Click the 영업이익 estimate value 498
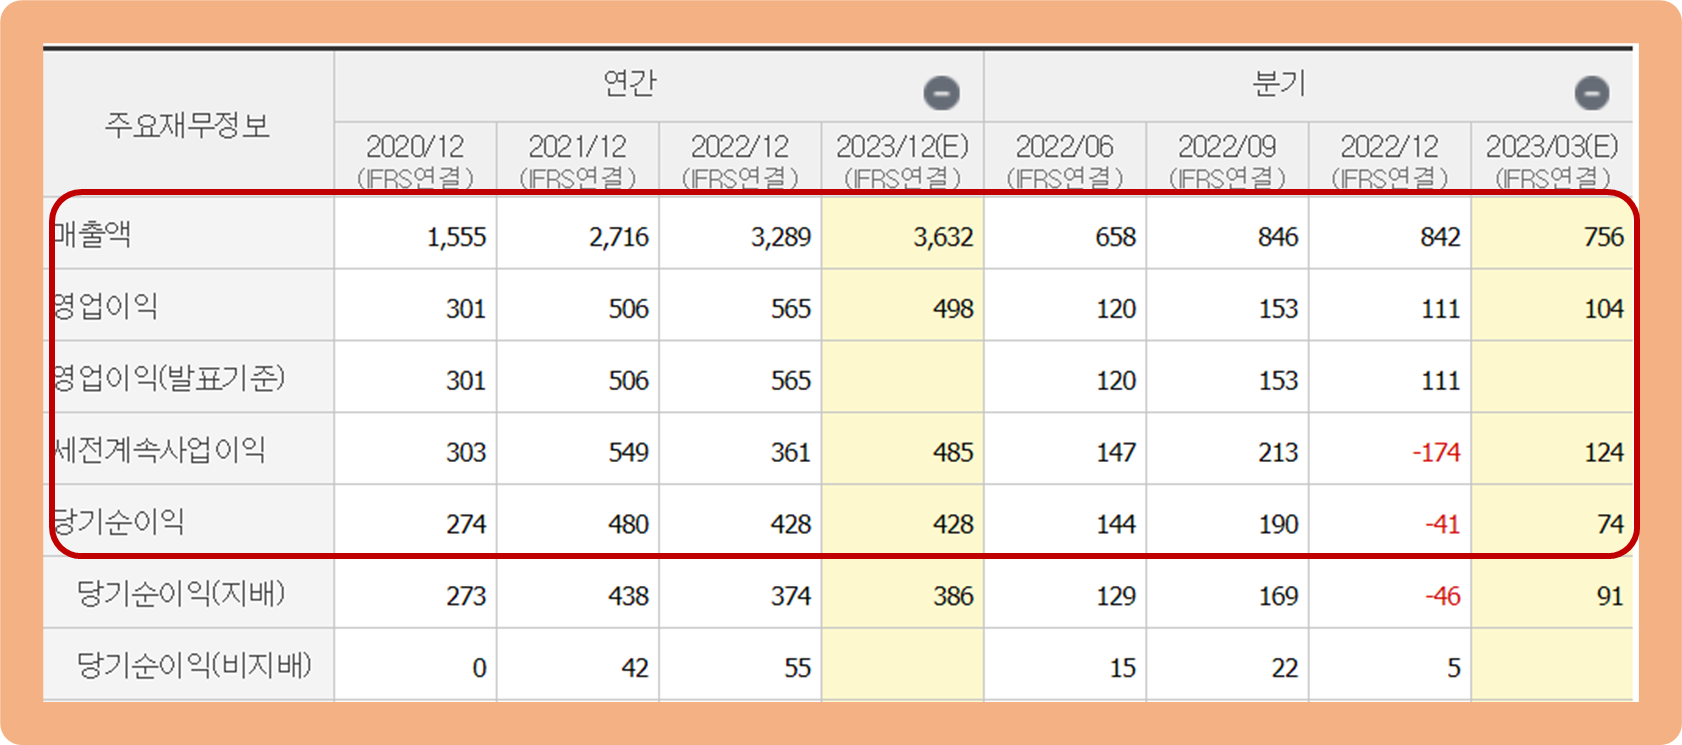The image size is (1682, 745). [x=953, y=310]
